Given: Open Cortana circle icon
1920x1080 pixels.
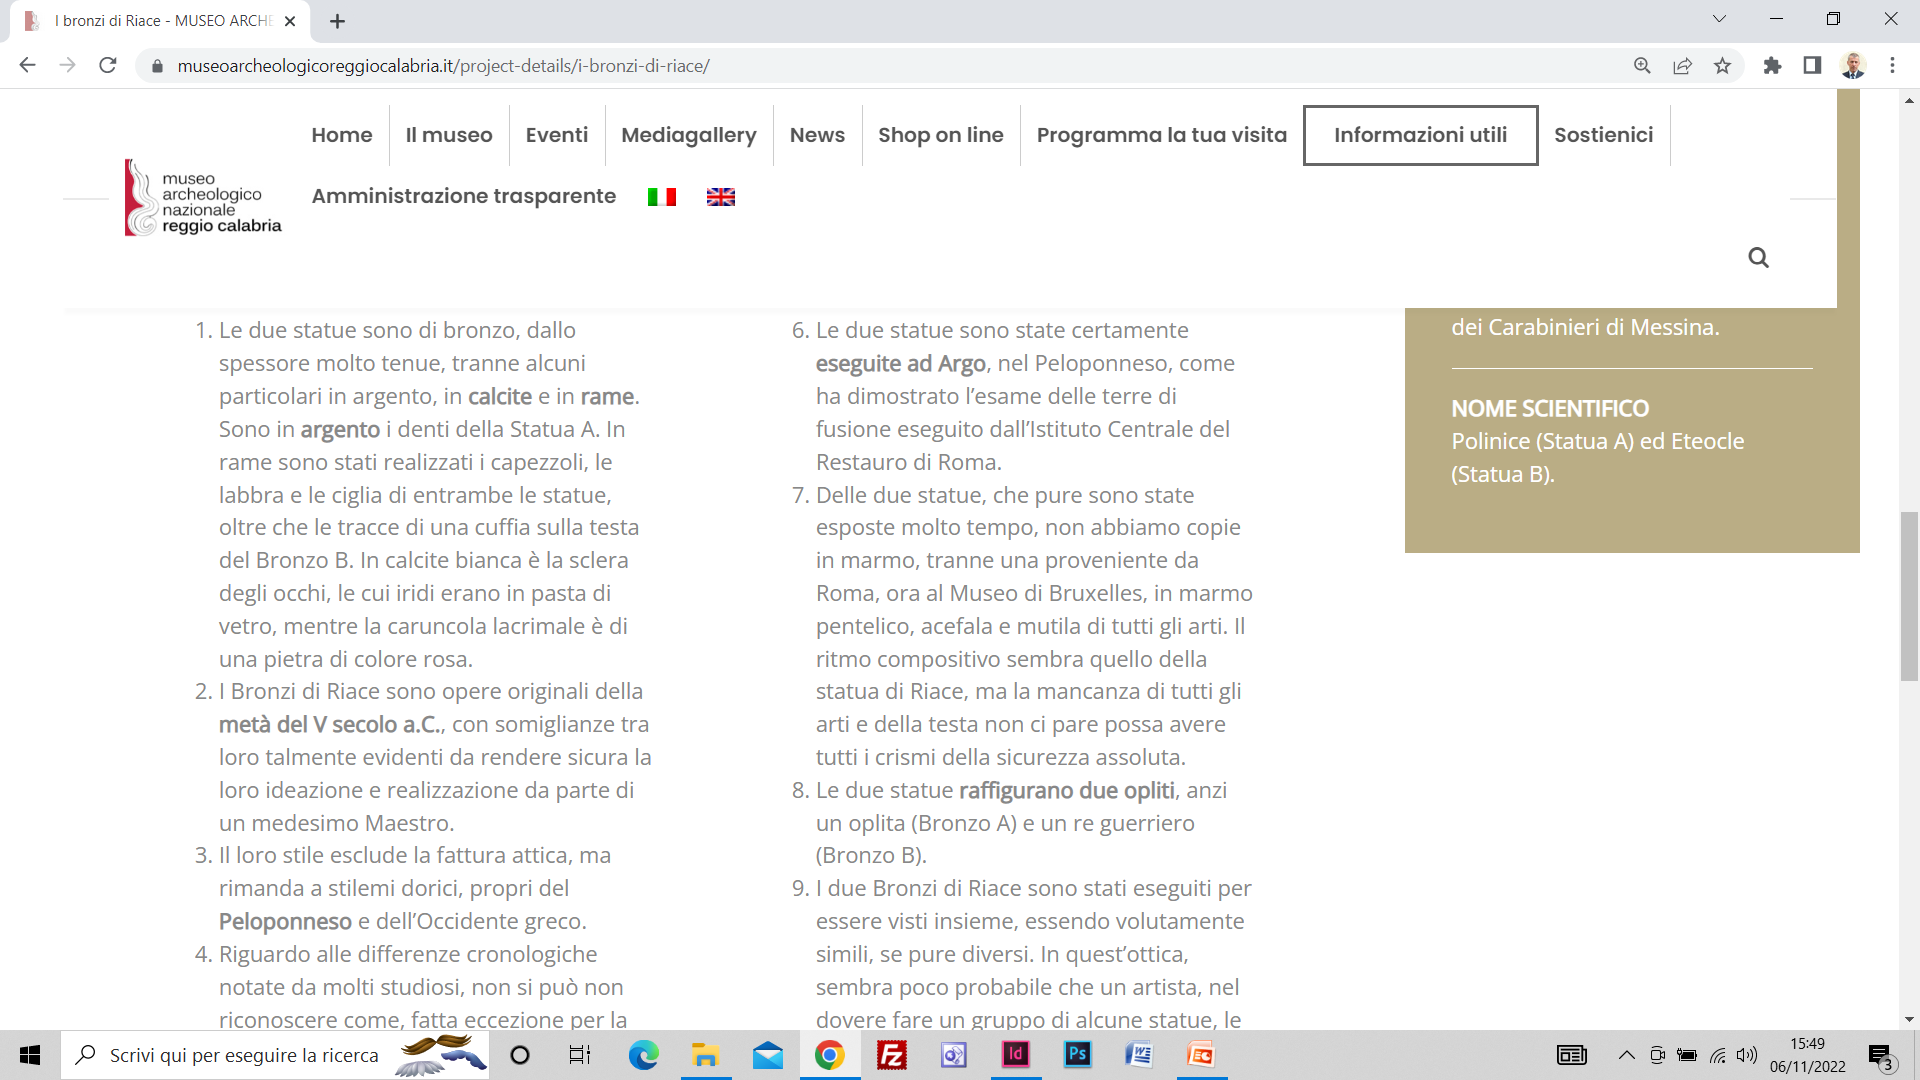Looking at the screenshot, I should coord(520,1055).
